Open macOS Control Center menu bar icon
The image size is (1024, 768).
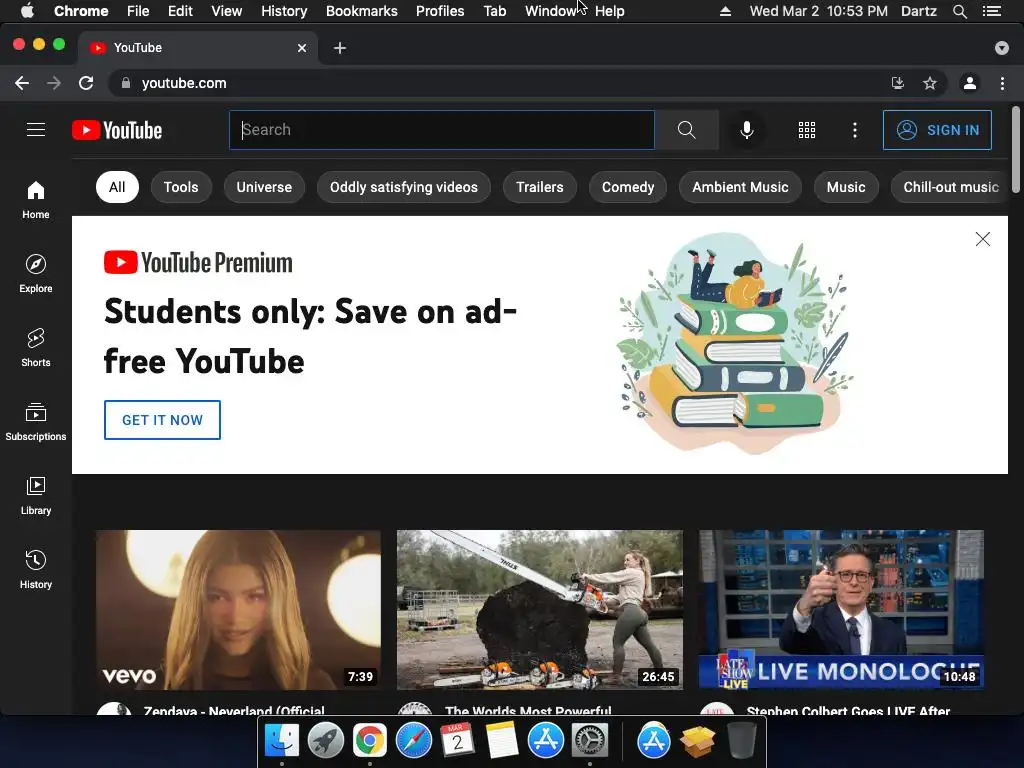pos(992,11)
